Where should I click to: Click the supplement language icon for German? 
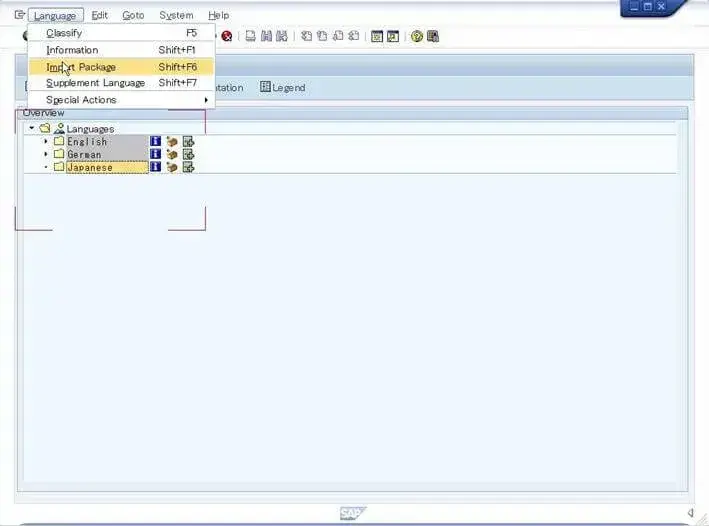point(189,154)
